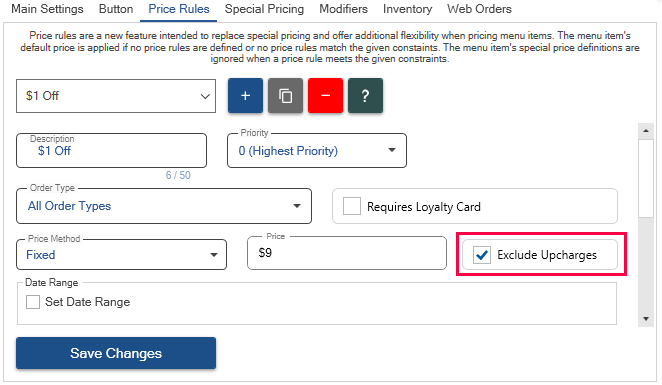
Task: Go to the Main Settings tab
Action: [47, 9]
